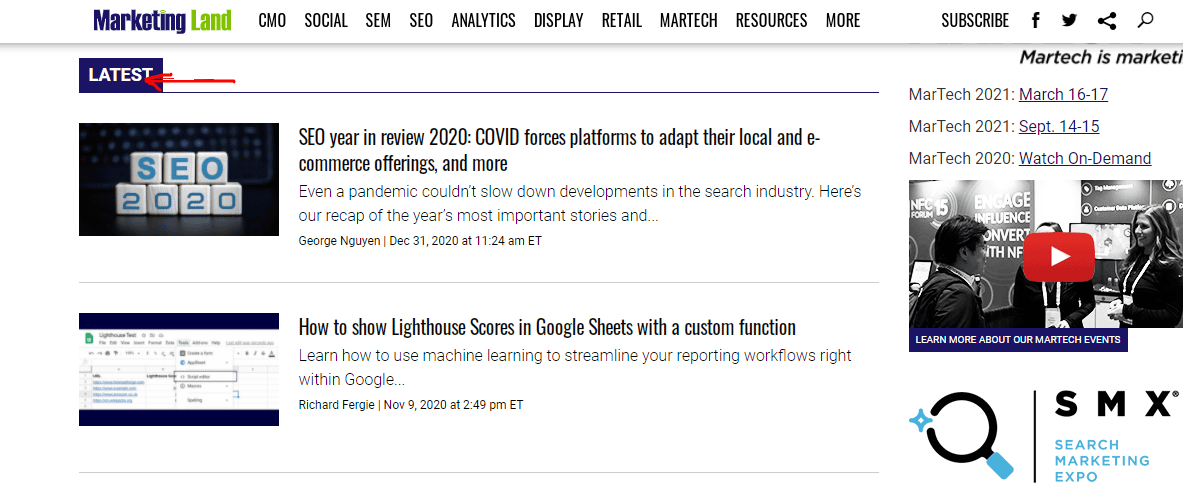The width and height of the screenshot is (1183, 486).
Task: Click author name George Nguyen
Action: 340,241
